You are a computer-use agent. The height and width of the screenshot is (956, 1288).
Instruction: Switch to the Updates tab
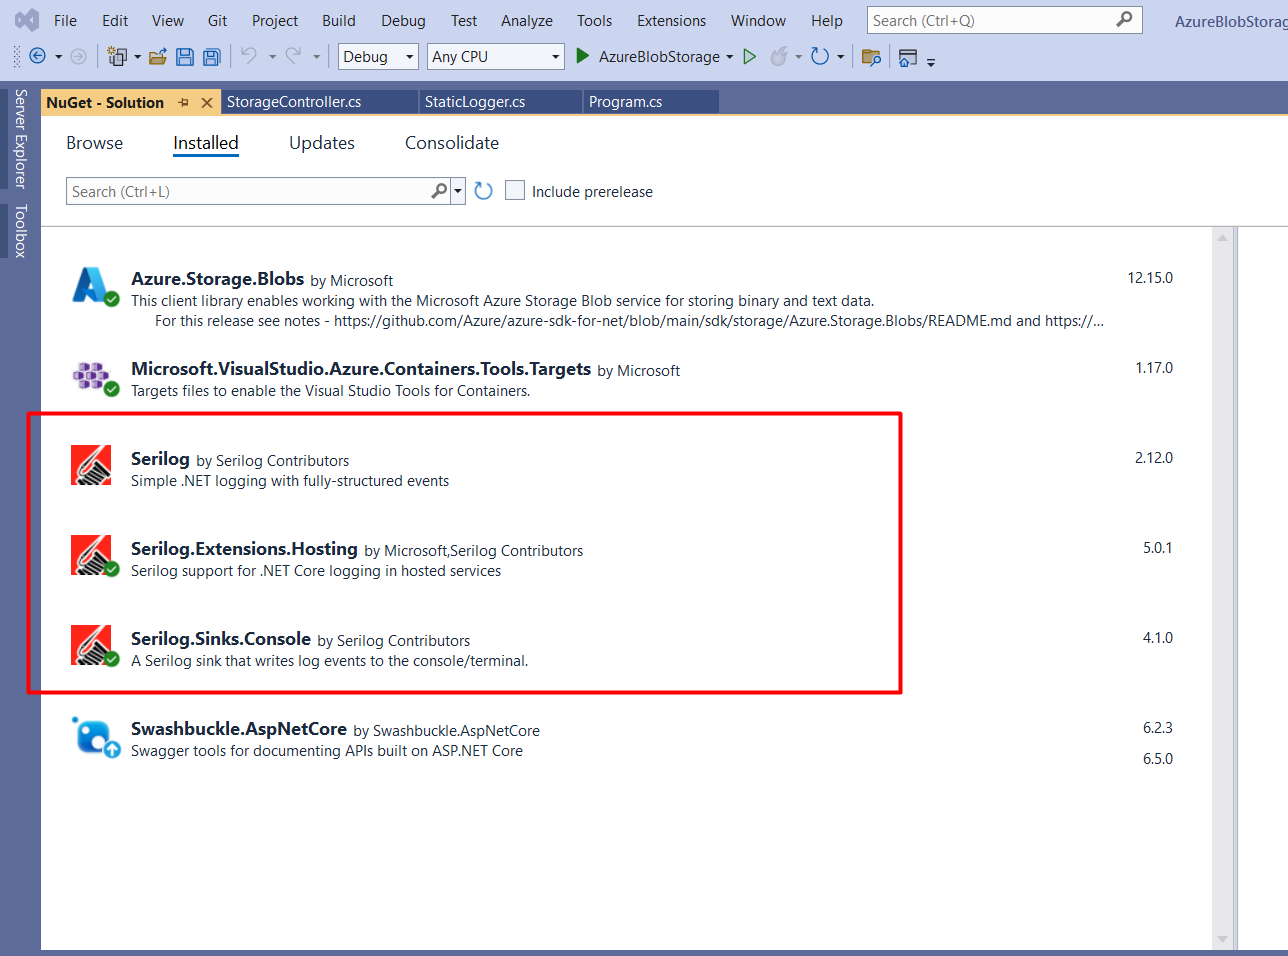point(322,143)
